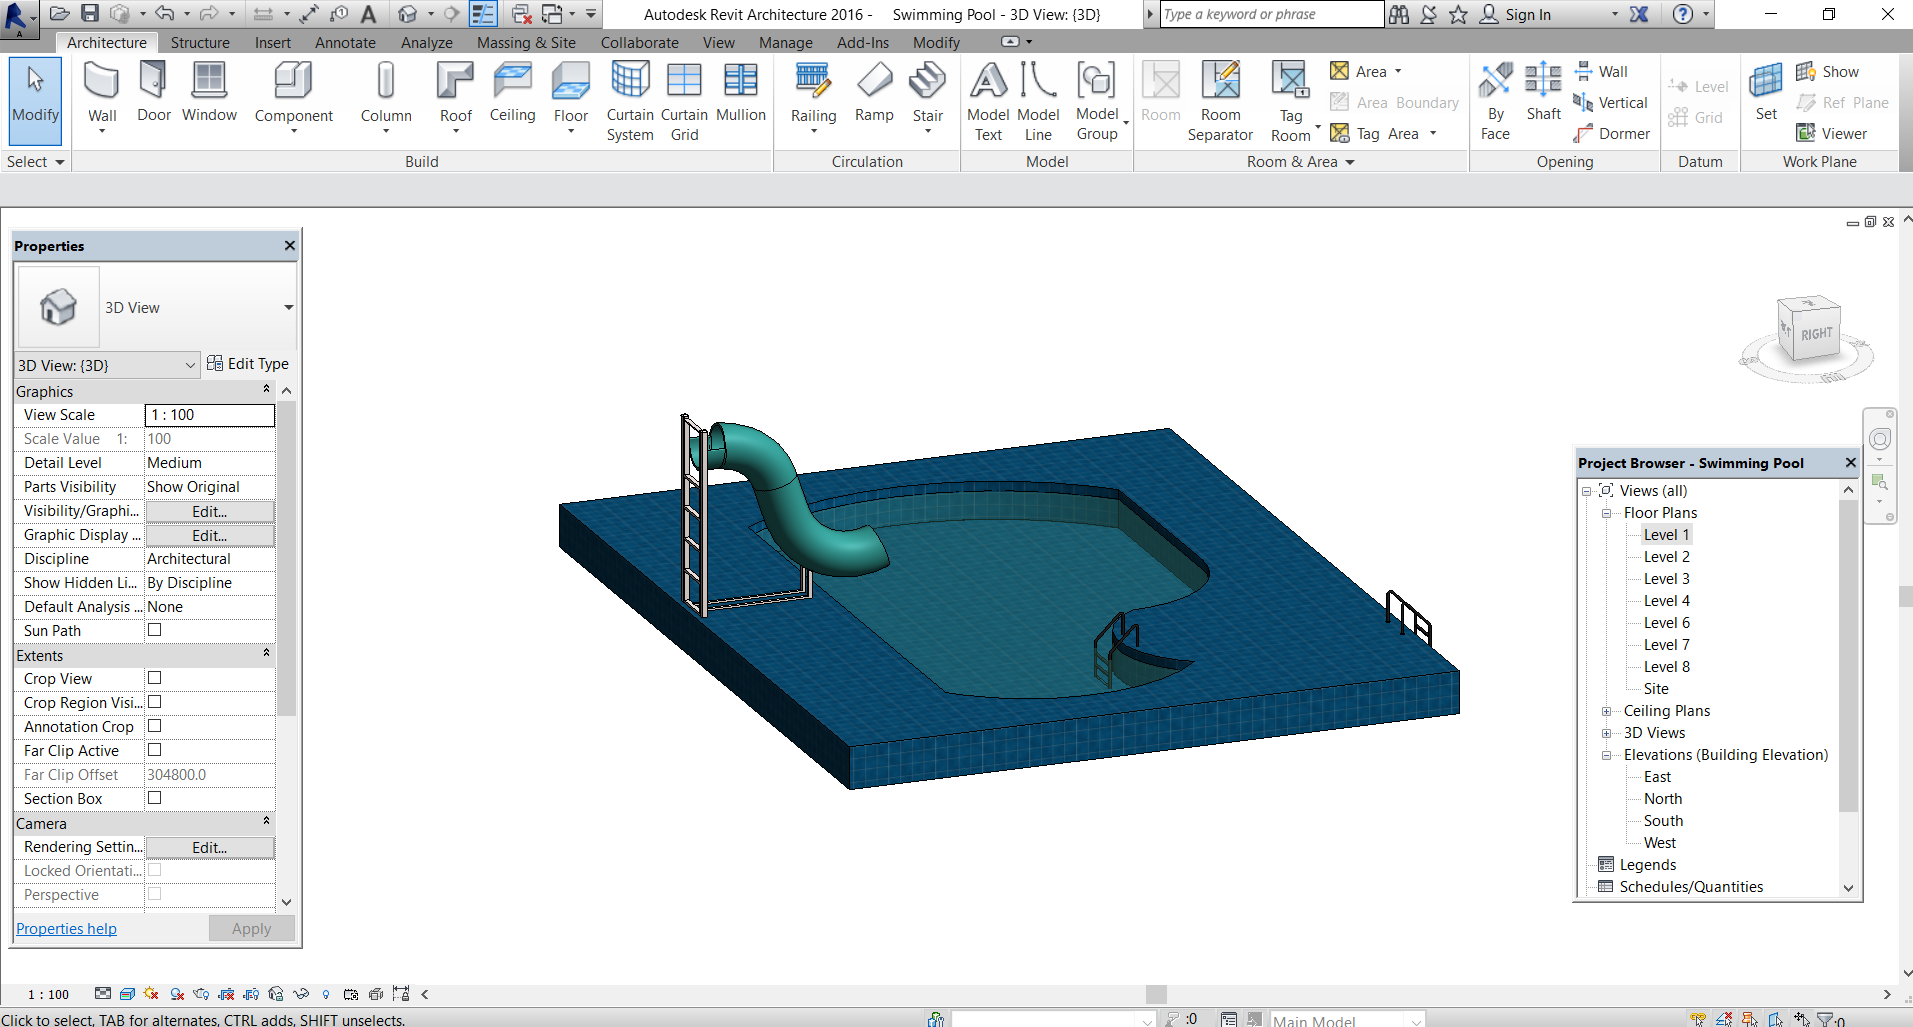
Task: Switch to the Massing & Site tab
Action: [x=526, y=42]
